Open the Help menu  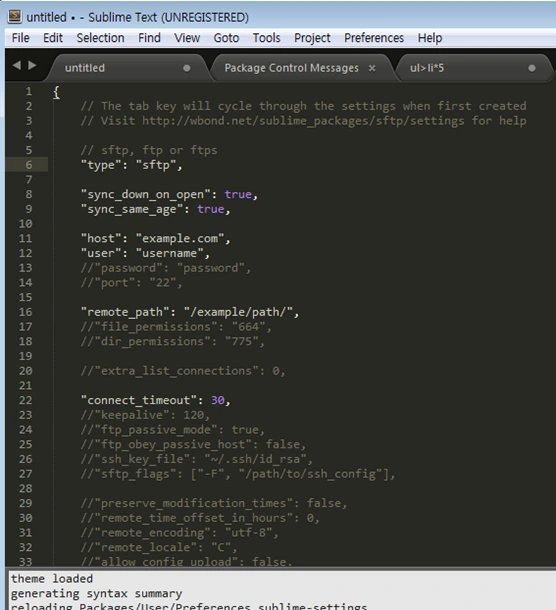tap(430, 38)
